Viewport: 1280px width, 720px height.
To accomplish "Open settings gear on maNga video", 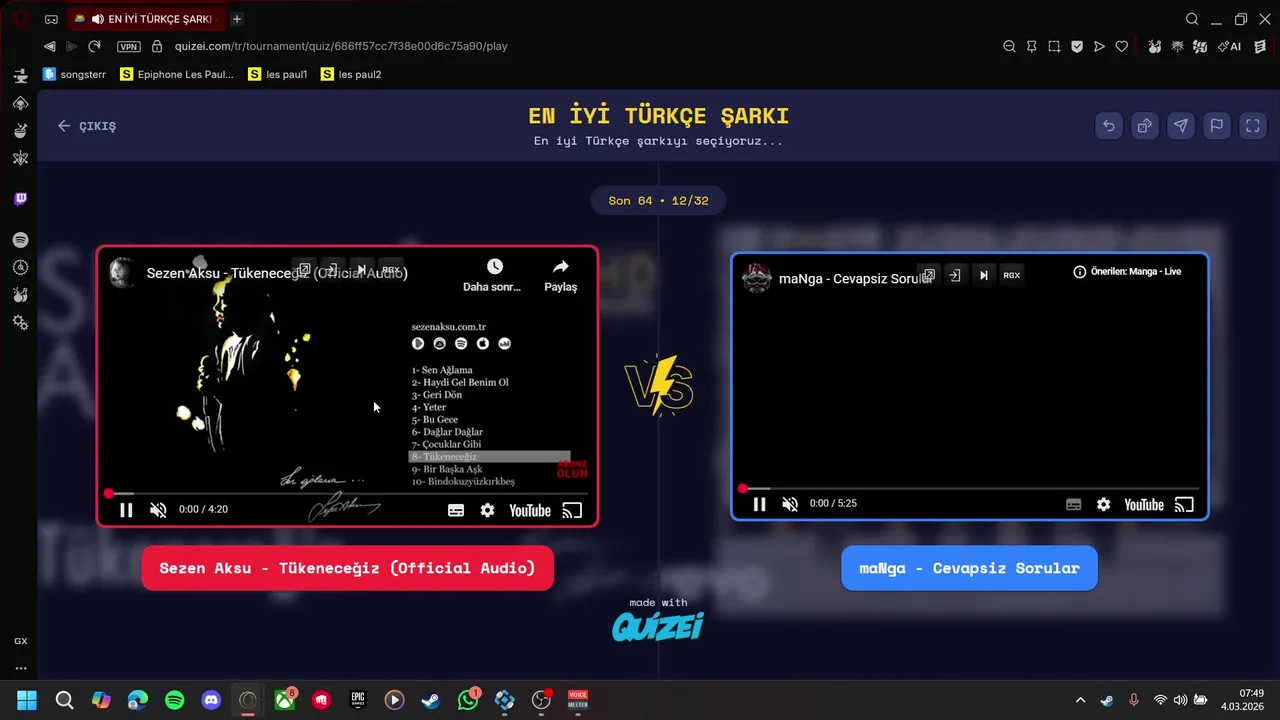I will click(x=1103, y=505).
